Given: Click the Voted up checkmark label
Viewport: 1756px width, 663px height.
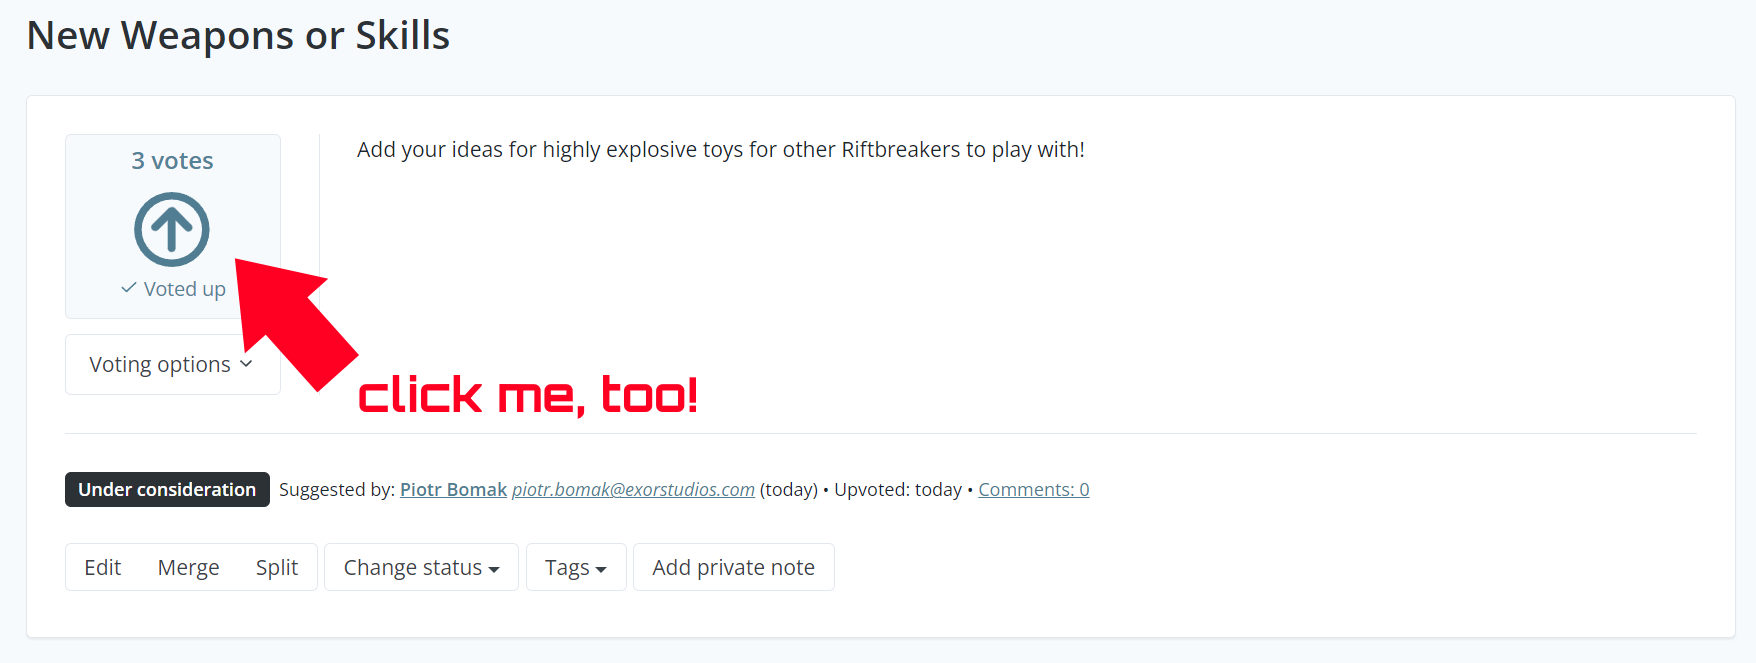Looking at the screenshot, I should pos(174,289).
